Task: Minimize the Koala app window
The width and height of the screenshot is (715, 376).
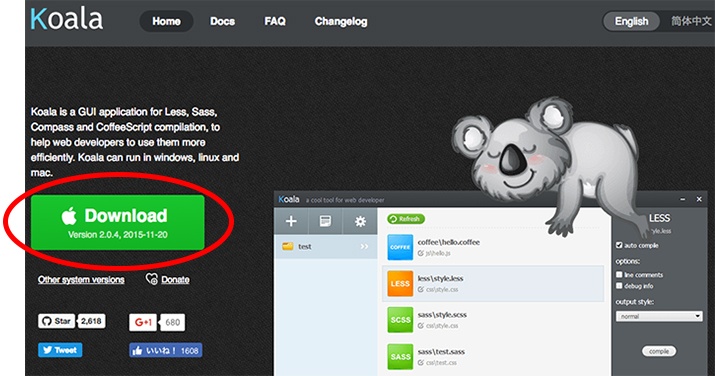Action: click(x=683, y=199)
